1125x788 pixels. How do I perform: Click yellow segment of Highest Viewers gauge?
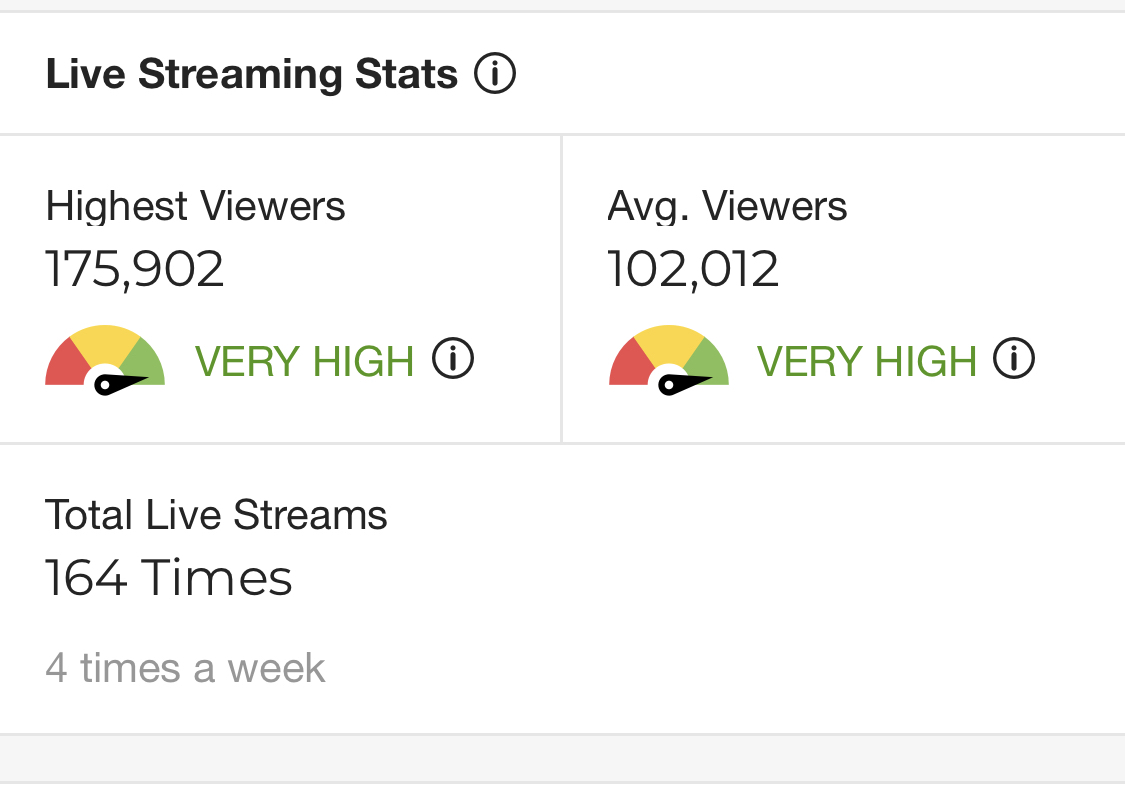tap(104, 342)
